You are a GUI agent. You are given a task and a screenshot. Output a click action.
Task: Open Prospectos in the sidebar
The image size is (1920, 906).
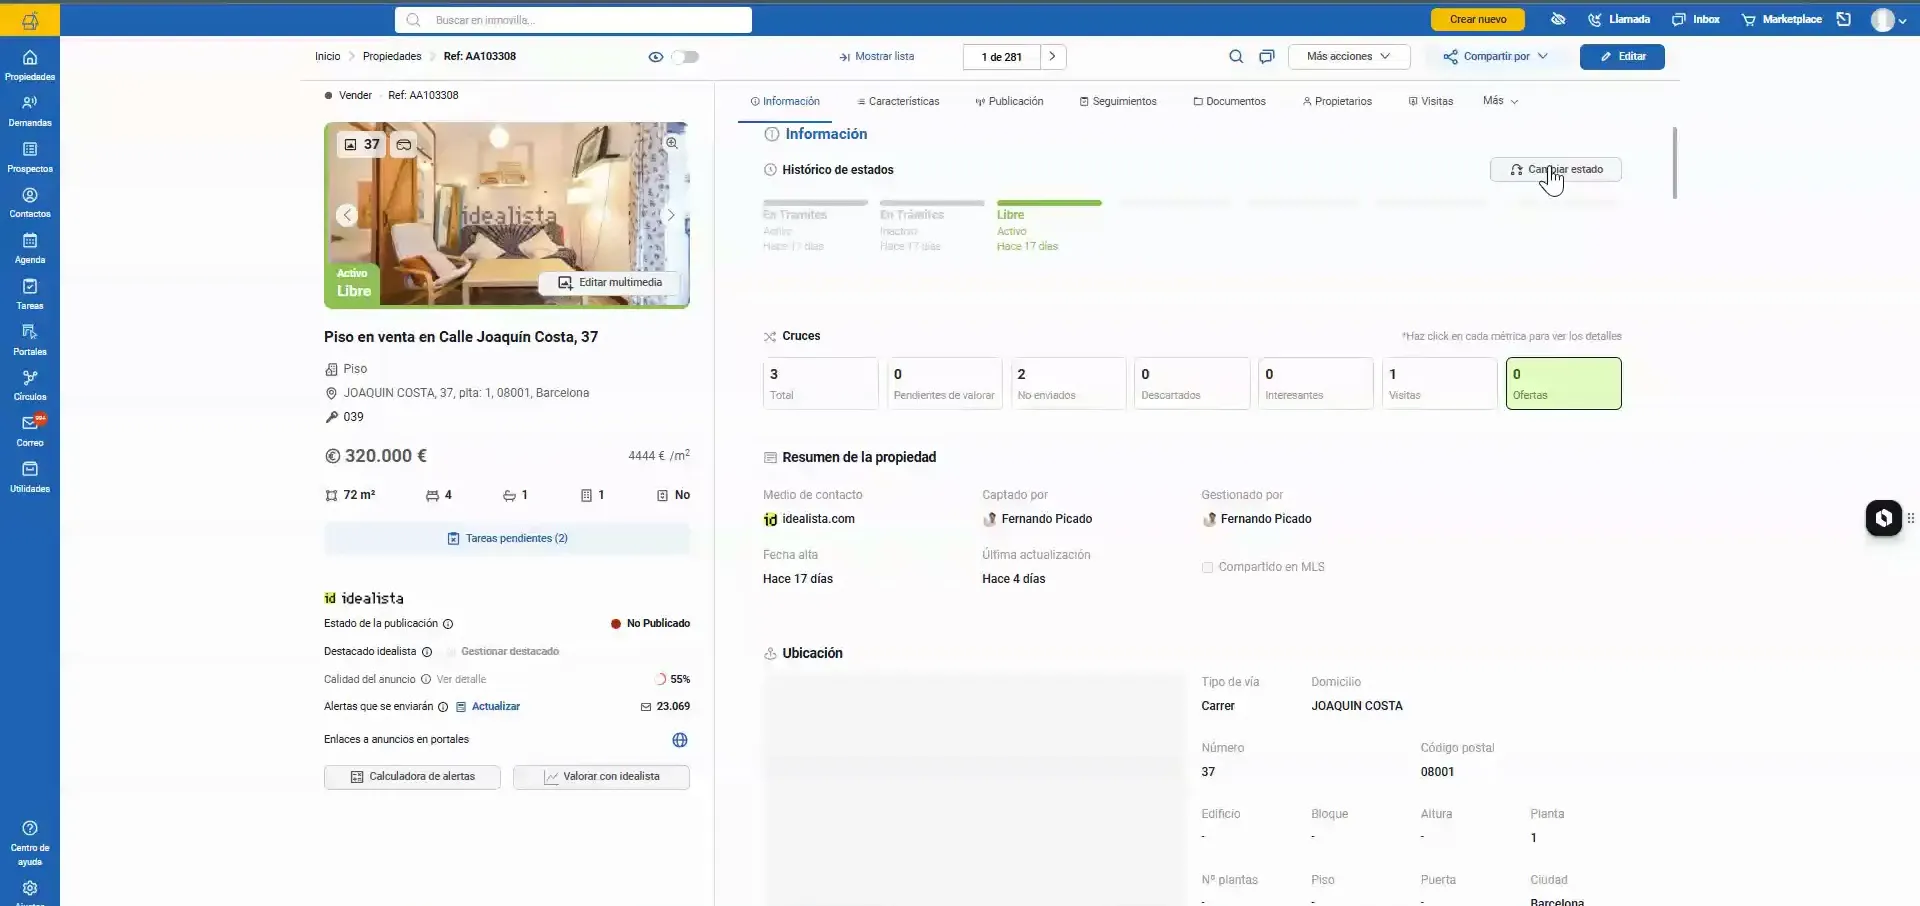(x=30, y=157)
